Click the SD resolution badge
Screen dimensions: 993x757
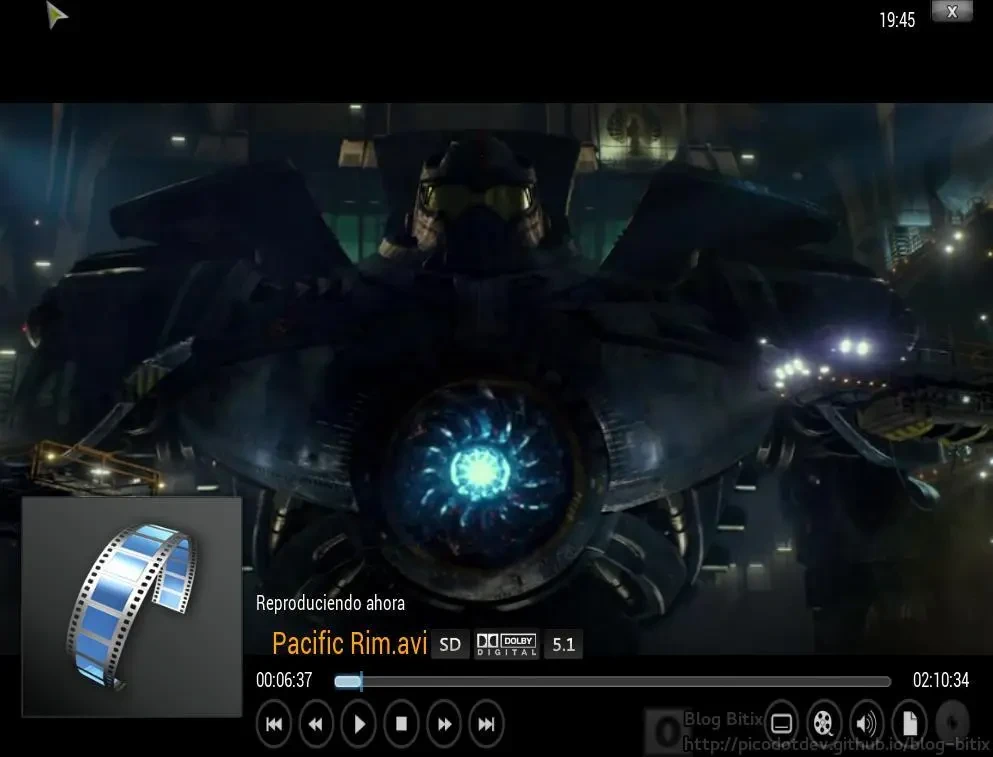pyautogui.click(x=450, y=645)
